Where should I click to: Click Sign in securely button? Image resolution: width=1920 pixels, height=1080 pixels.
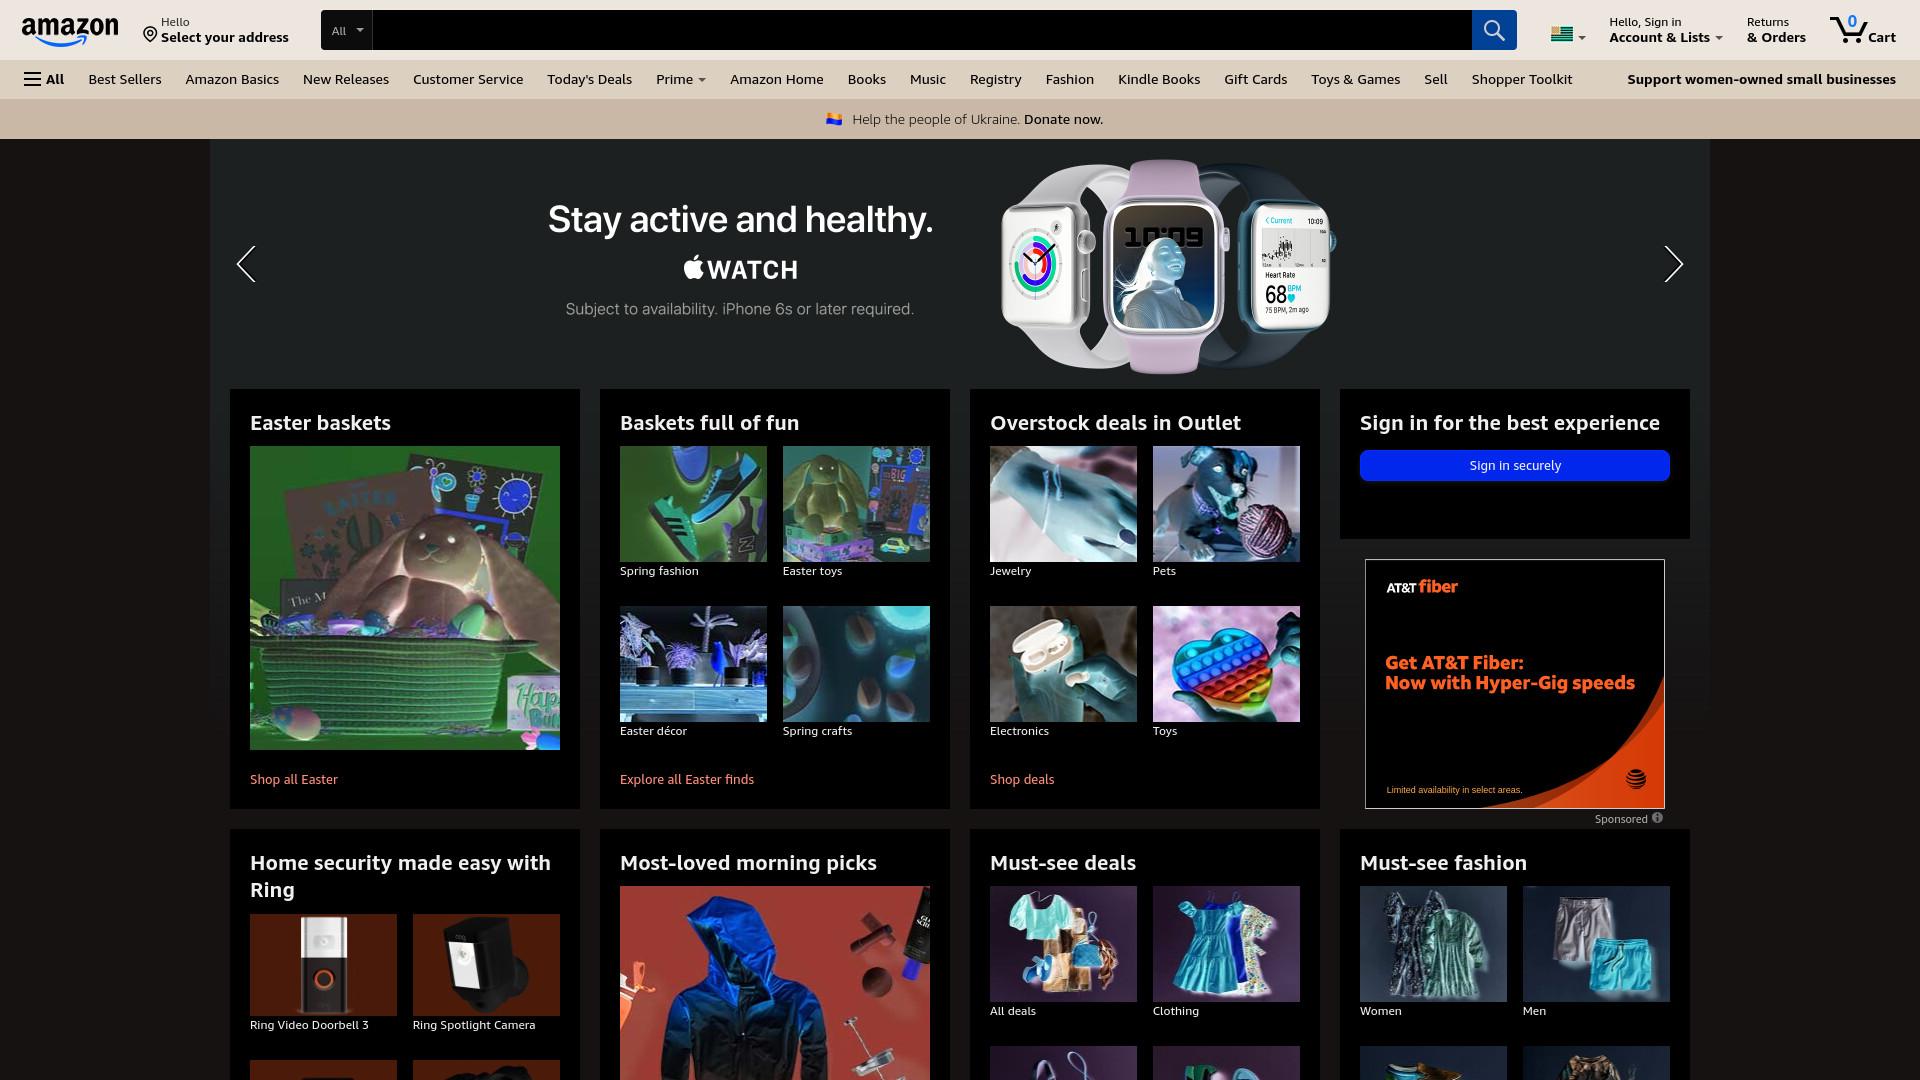pos(1514,465)
